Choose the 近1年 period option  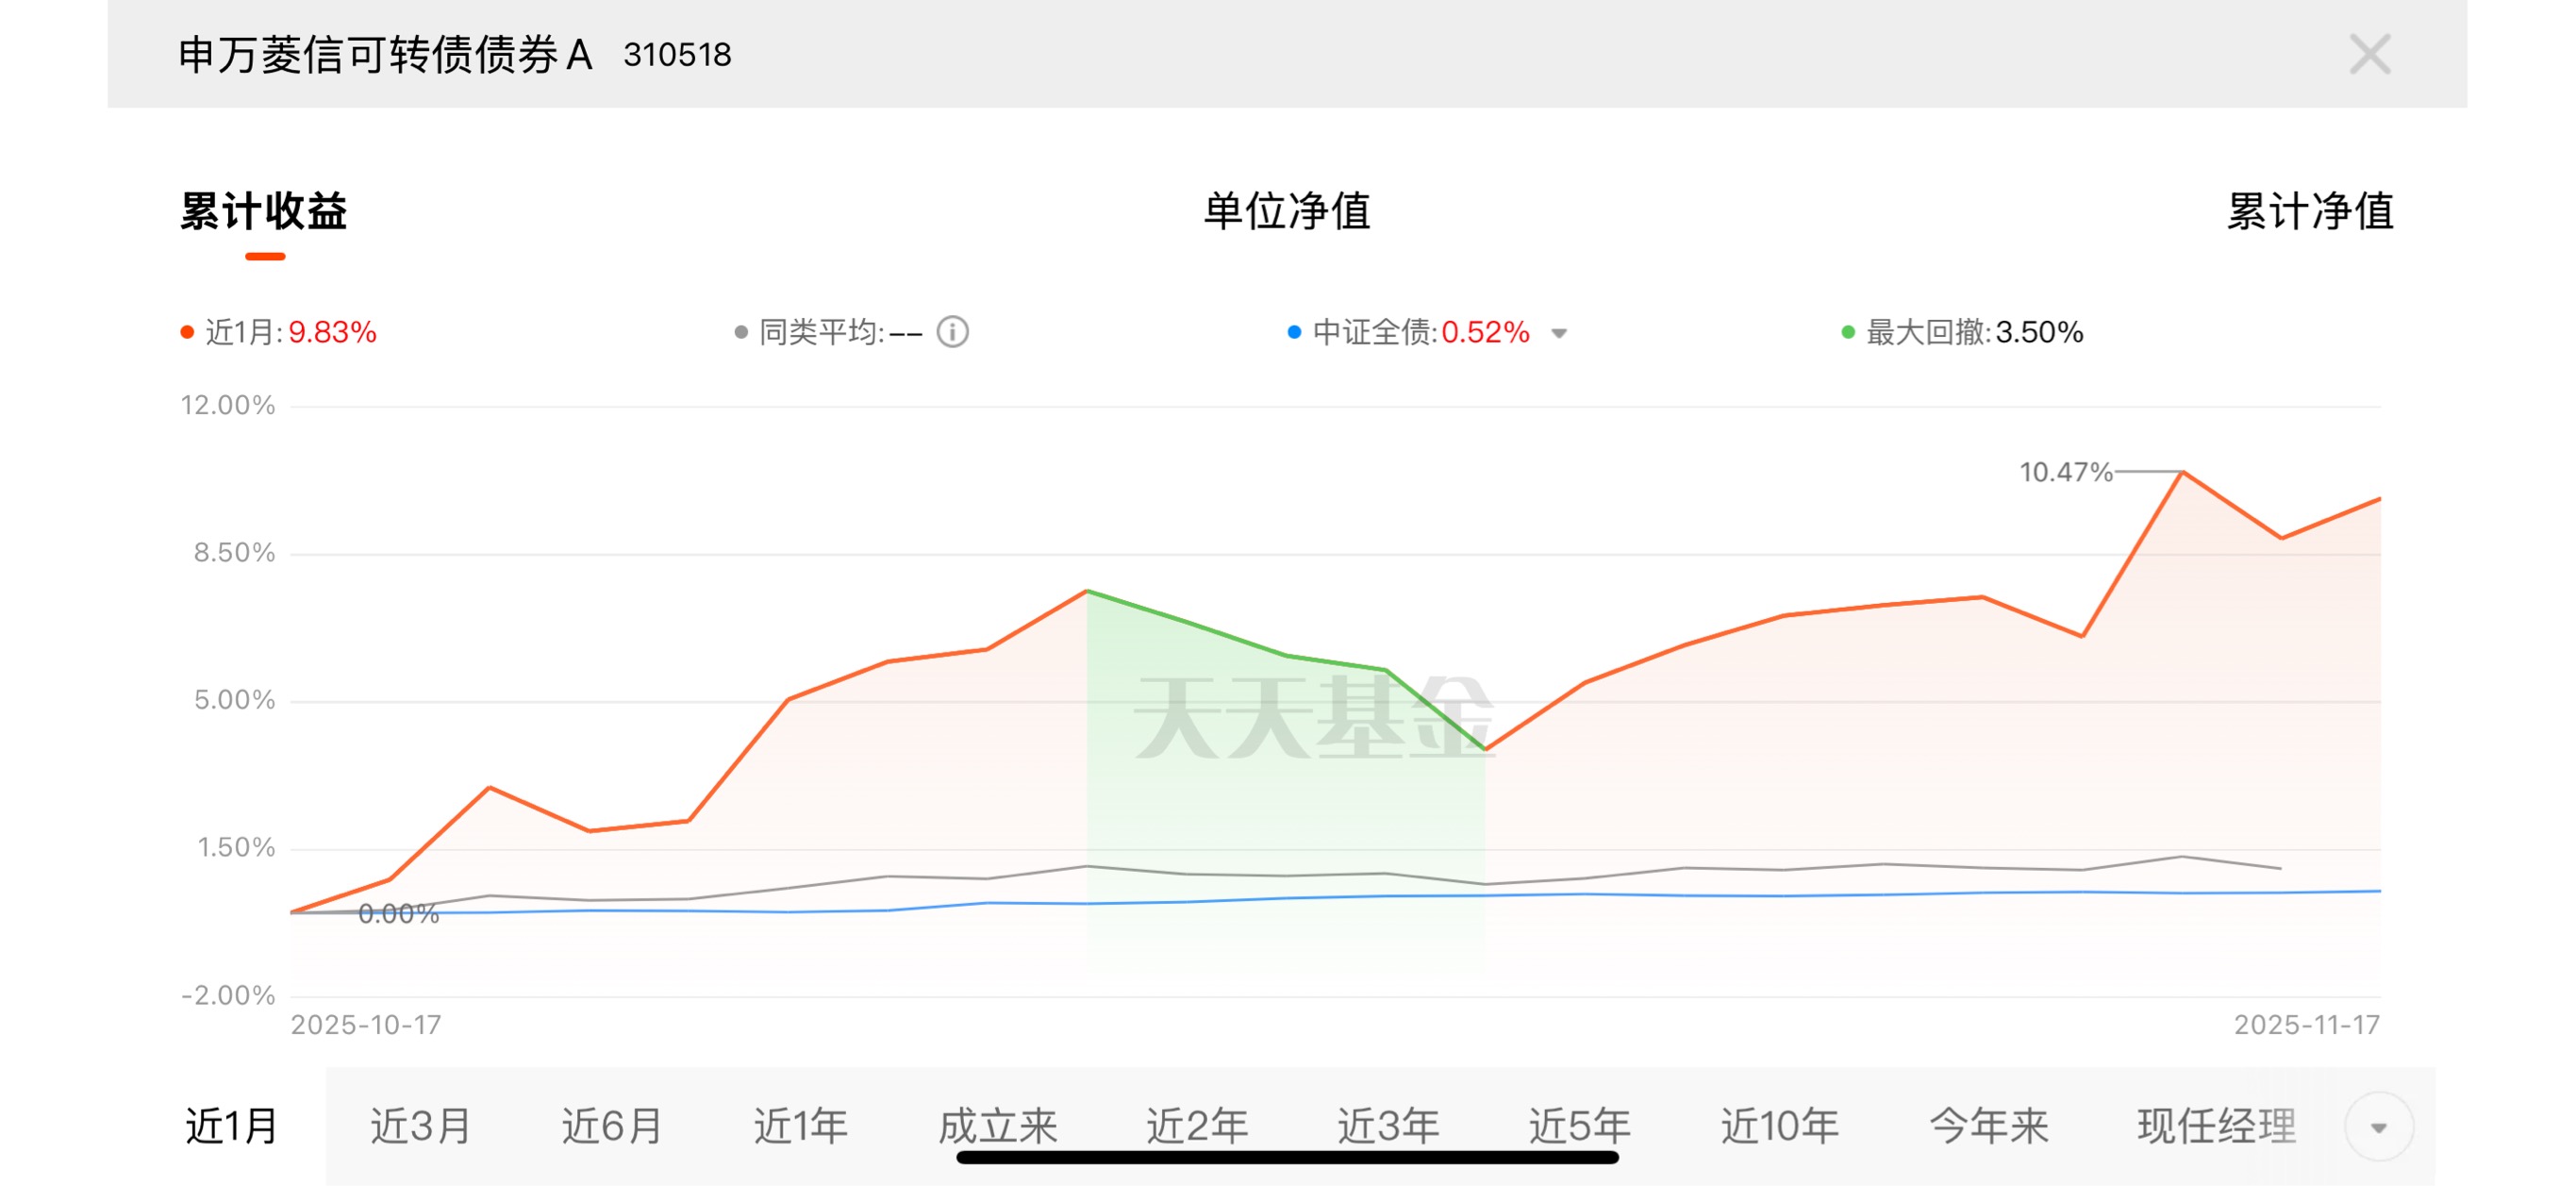[800, 1126]
